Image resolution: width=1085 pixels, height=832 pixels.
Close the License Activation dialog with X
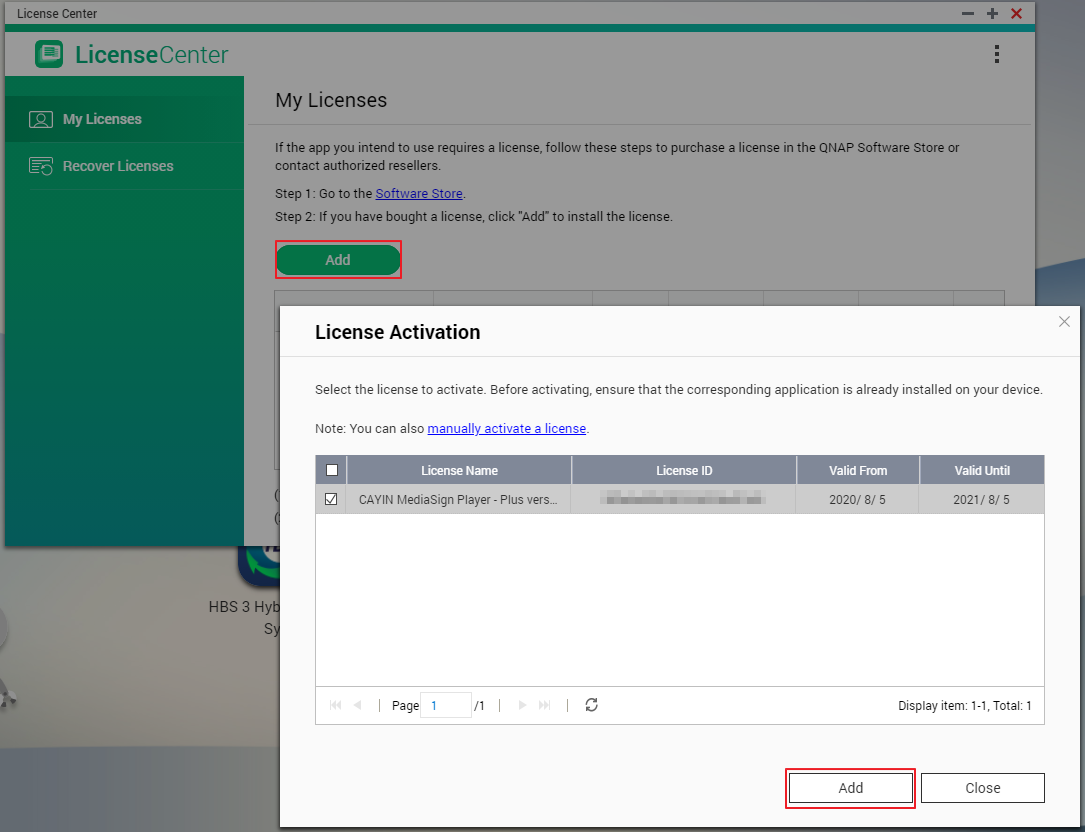[1064, 322]
